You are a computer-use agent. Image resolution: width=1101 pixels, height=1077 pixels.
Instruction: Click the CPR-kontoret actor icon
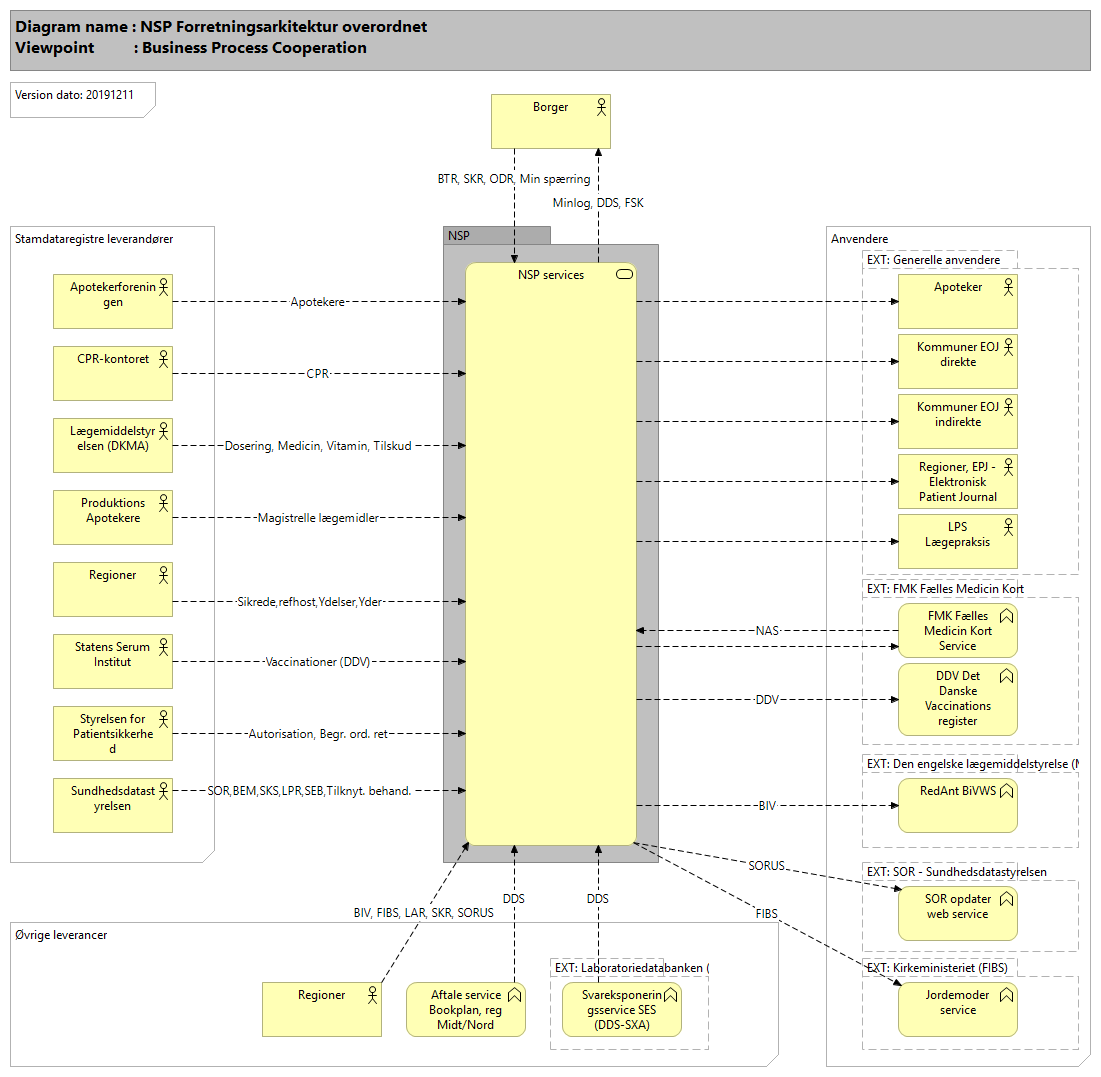(163, 359)
